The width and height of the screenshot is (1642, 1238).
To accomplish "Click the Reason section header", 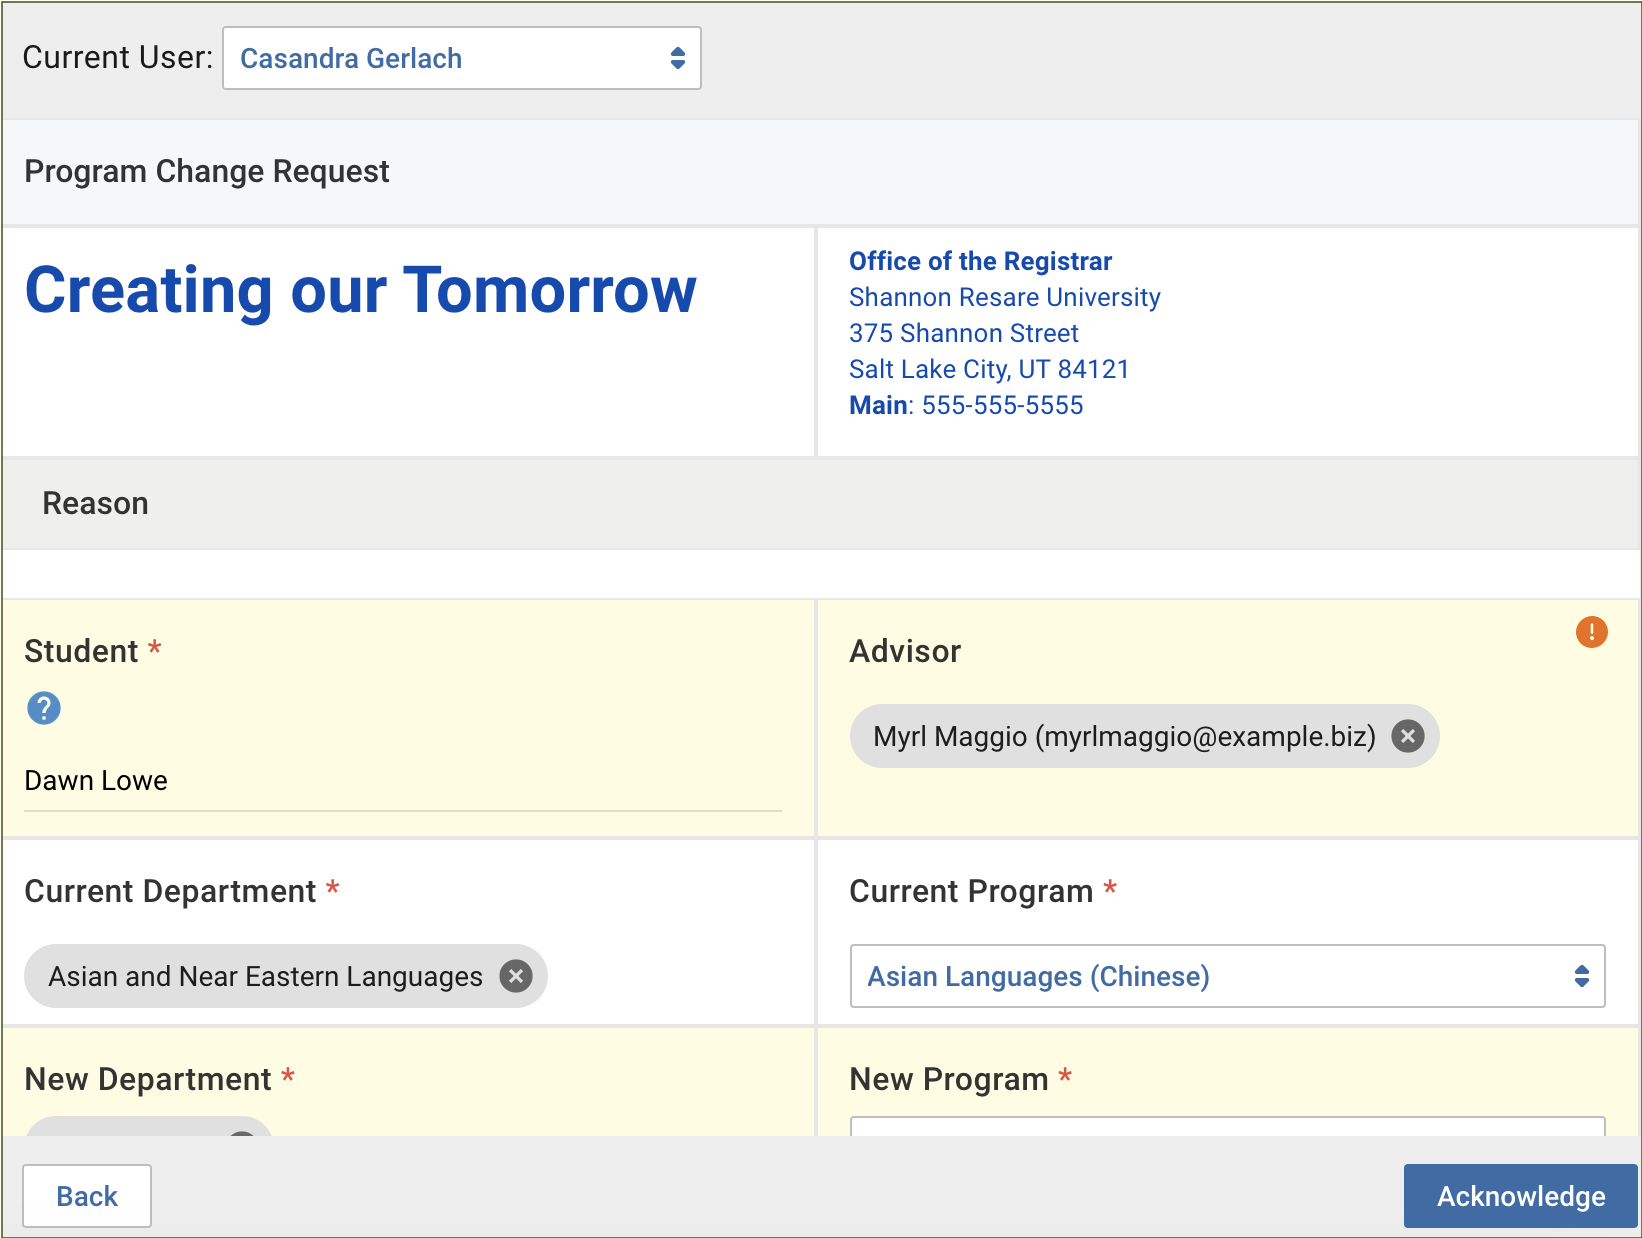I will (95, 503).
